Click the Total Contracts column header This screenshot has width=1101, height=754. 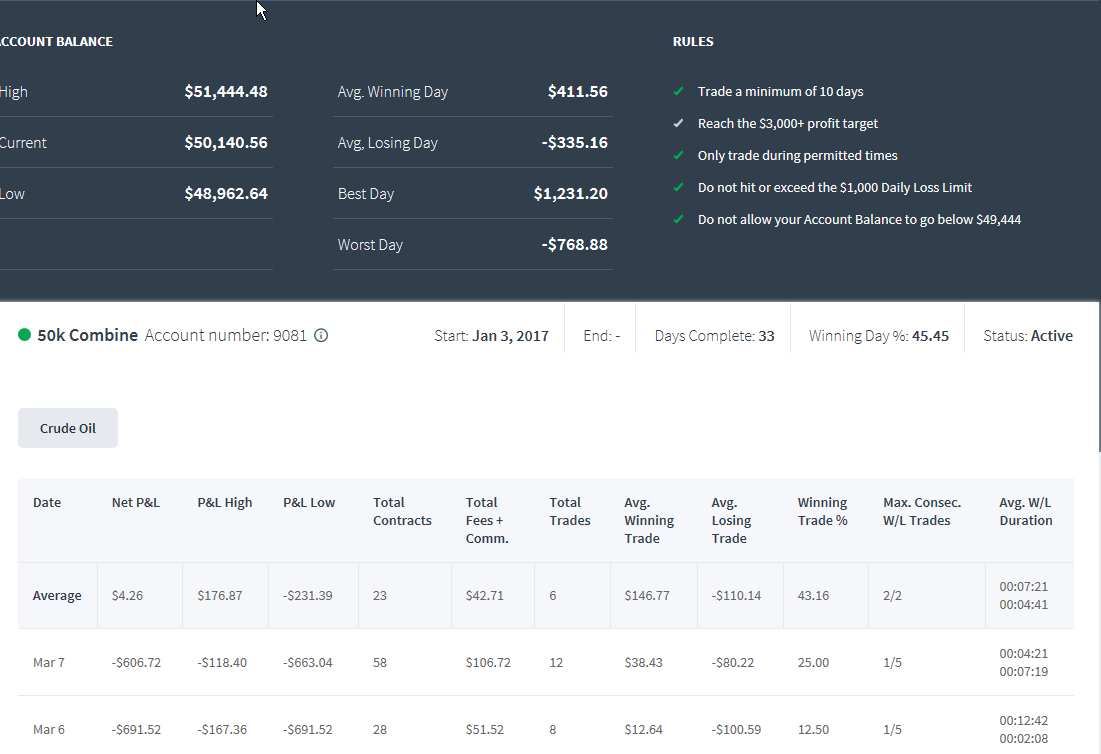click(402, 512)
